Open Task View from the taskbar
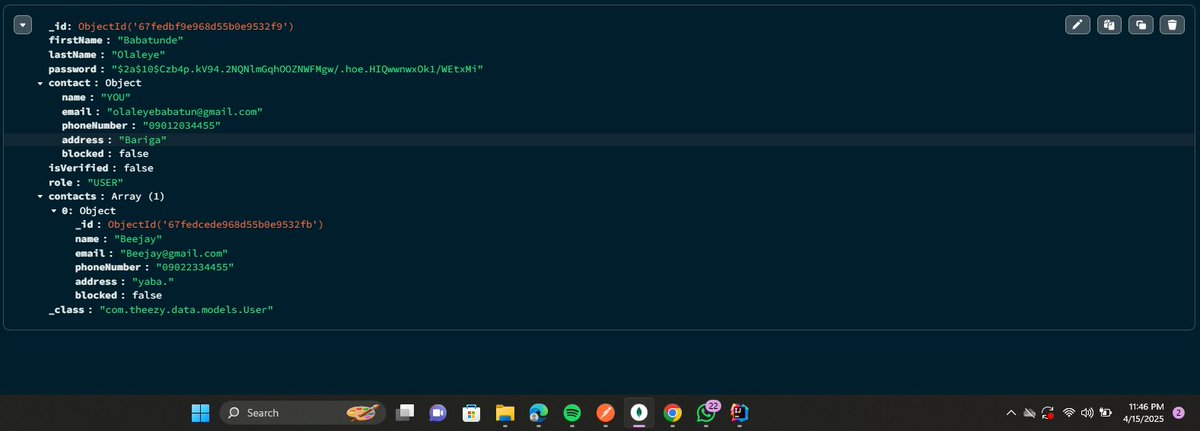This screenshot has height=431, width=1200. tap(405, 412)
